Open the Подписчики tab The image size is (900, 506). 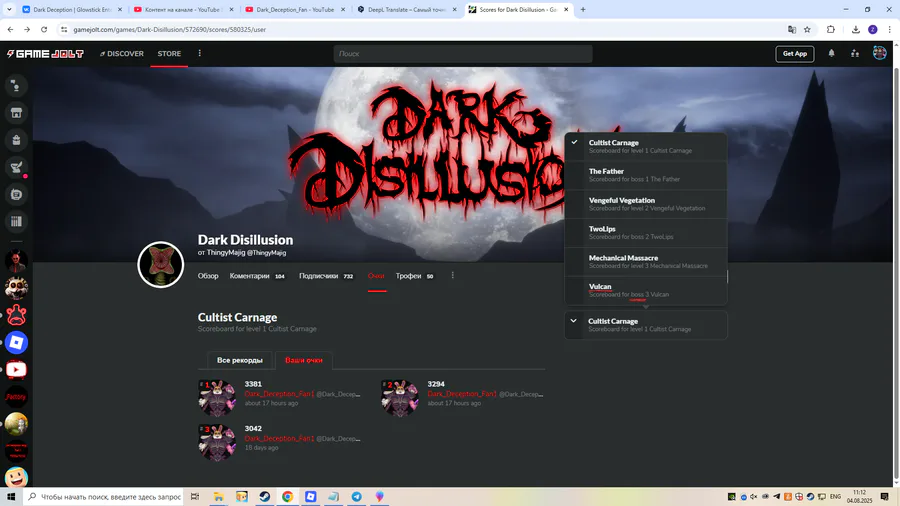[x=326, y=276]
